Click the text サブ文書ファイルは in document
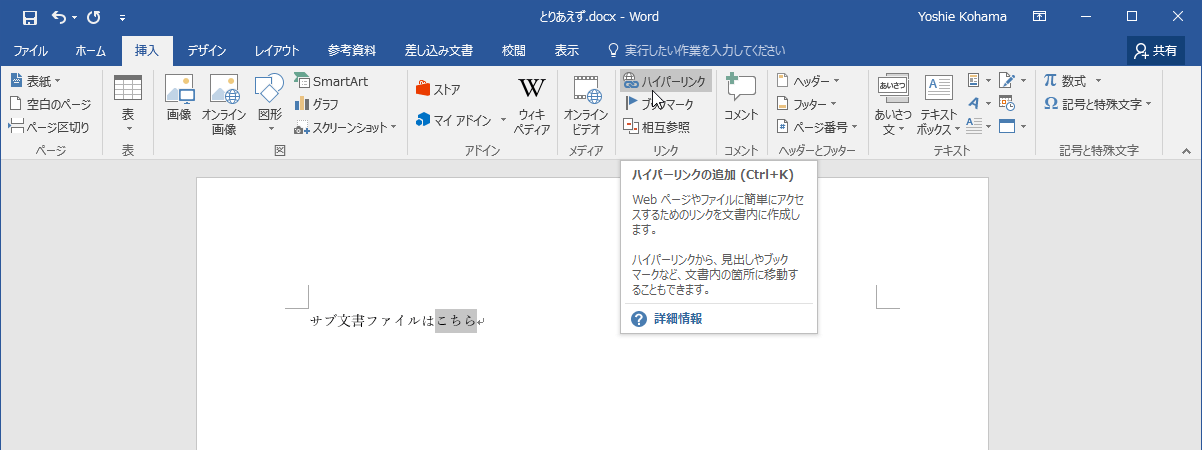This screenshot has height=450, width=1202. [372, 321]
